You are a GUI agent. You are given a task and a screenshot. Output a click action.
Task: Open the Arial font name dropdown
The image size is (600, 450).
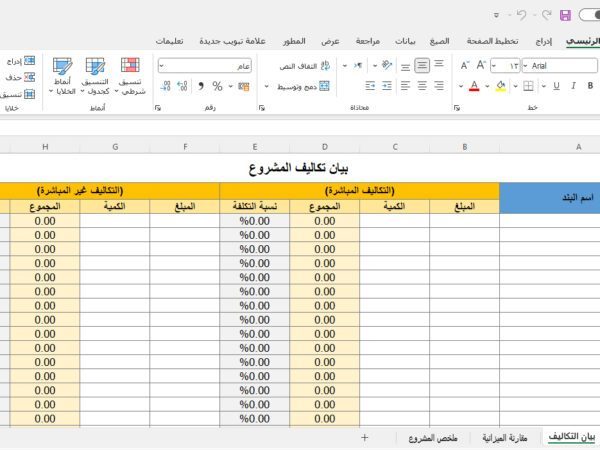click(x=525, y=66)
